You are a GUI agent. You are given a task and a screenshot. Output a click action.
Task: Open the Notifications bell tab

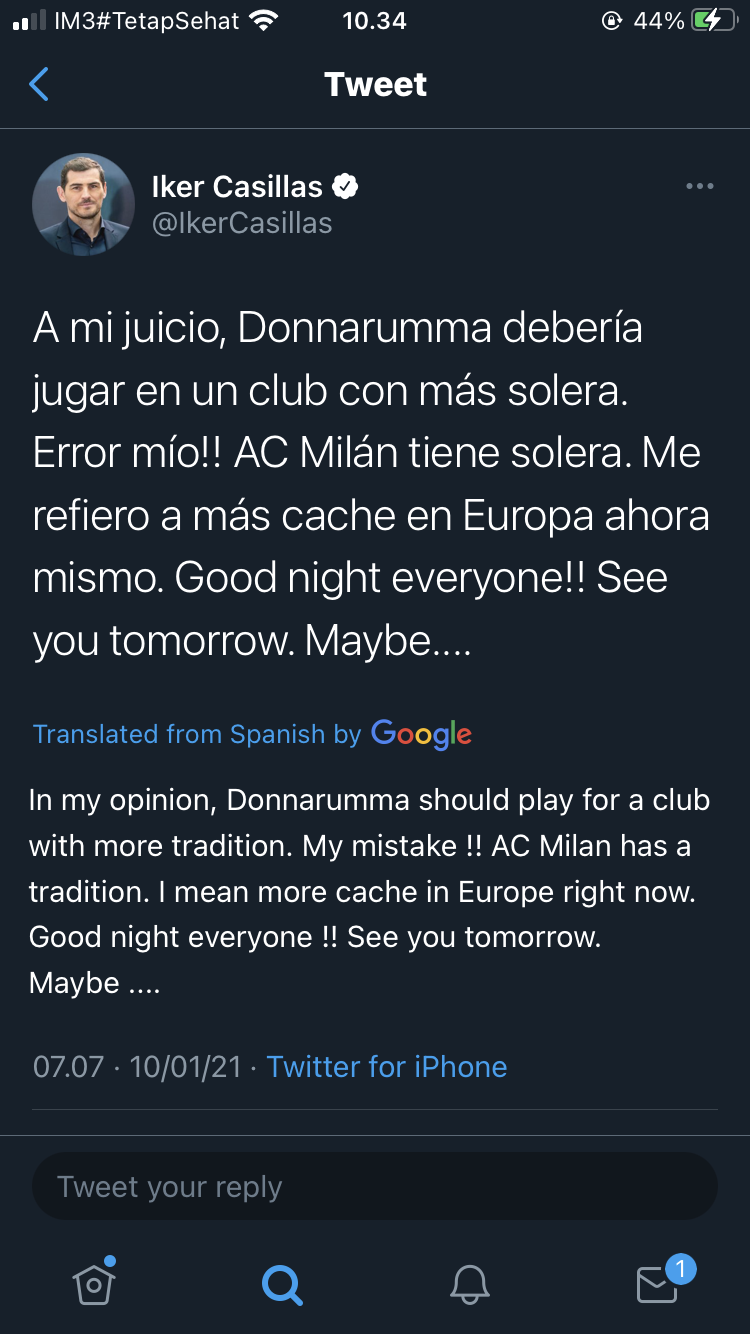(x=469, y=1284)
